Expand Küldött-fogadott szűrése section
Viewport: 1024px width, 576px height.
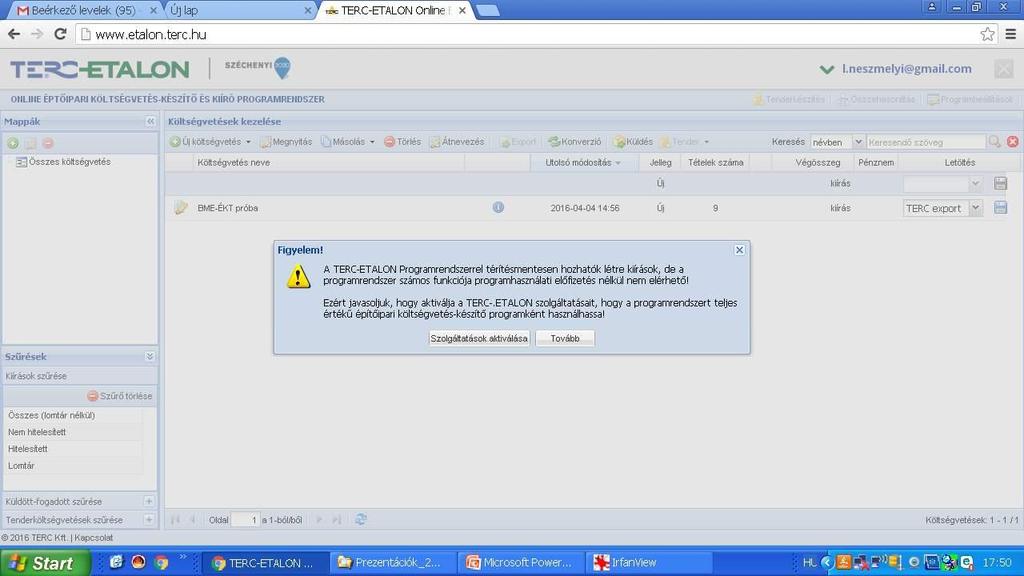(x=149, y=502)
